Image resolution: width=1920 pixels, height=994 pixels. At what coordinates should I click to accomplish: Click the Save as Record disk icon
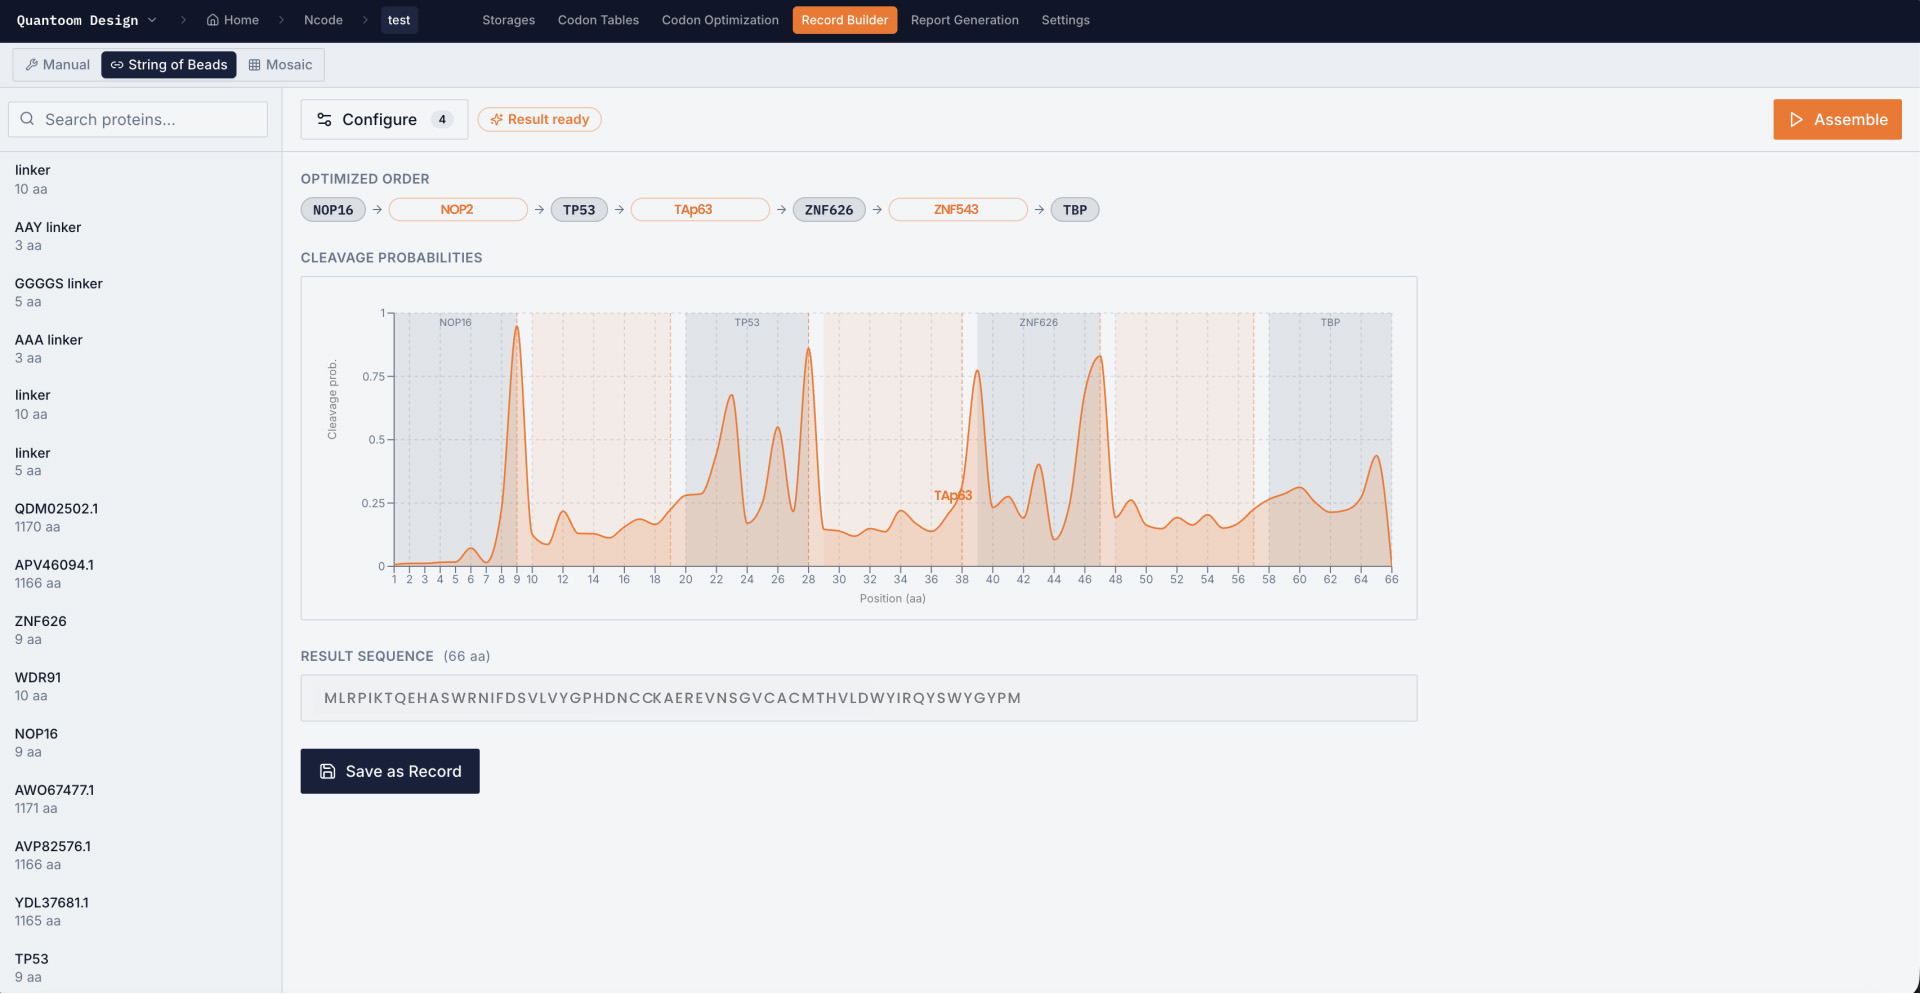click(327, 771)
